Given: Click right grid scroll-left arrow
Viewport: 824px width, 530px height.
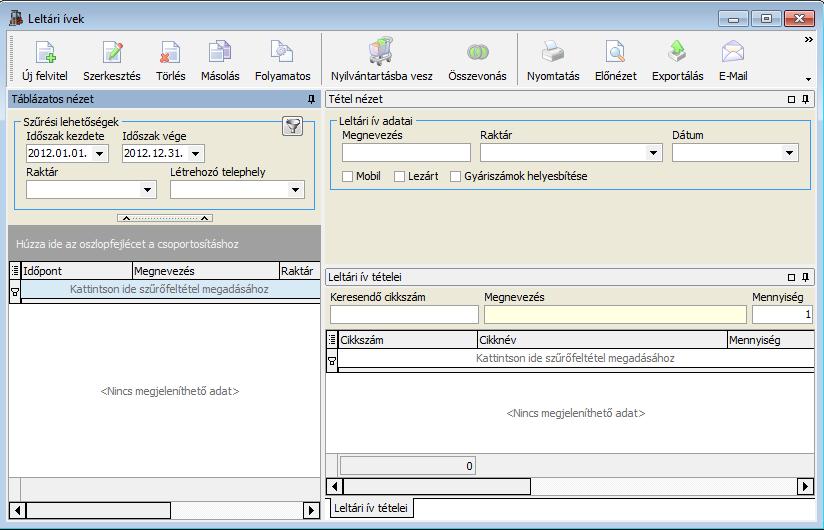Looking at the screenshot, I should pyautogui.click(x=335, y=486).
